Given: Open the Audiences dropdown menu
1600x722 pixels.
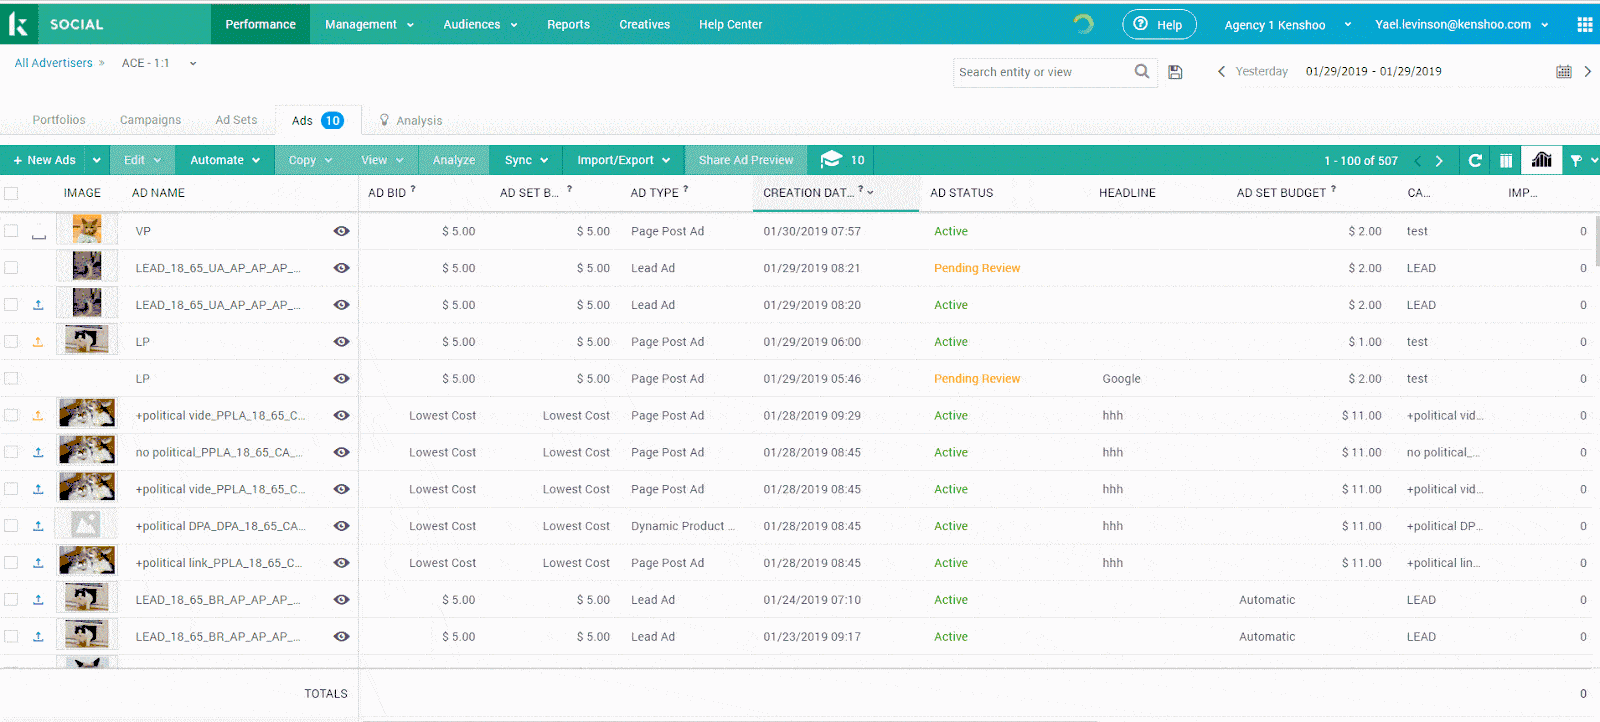Looking at the screenshot, I should pos(480,24).
